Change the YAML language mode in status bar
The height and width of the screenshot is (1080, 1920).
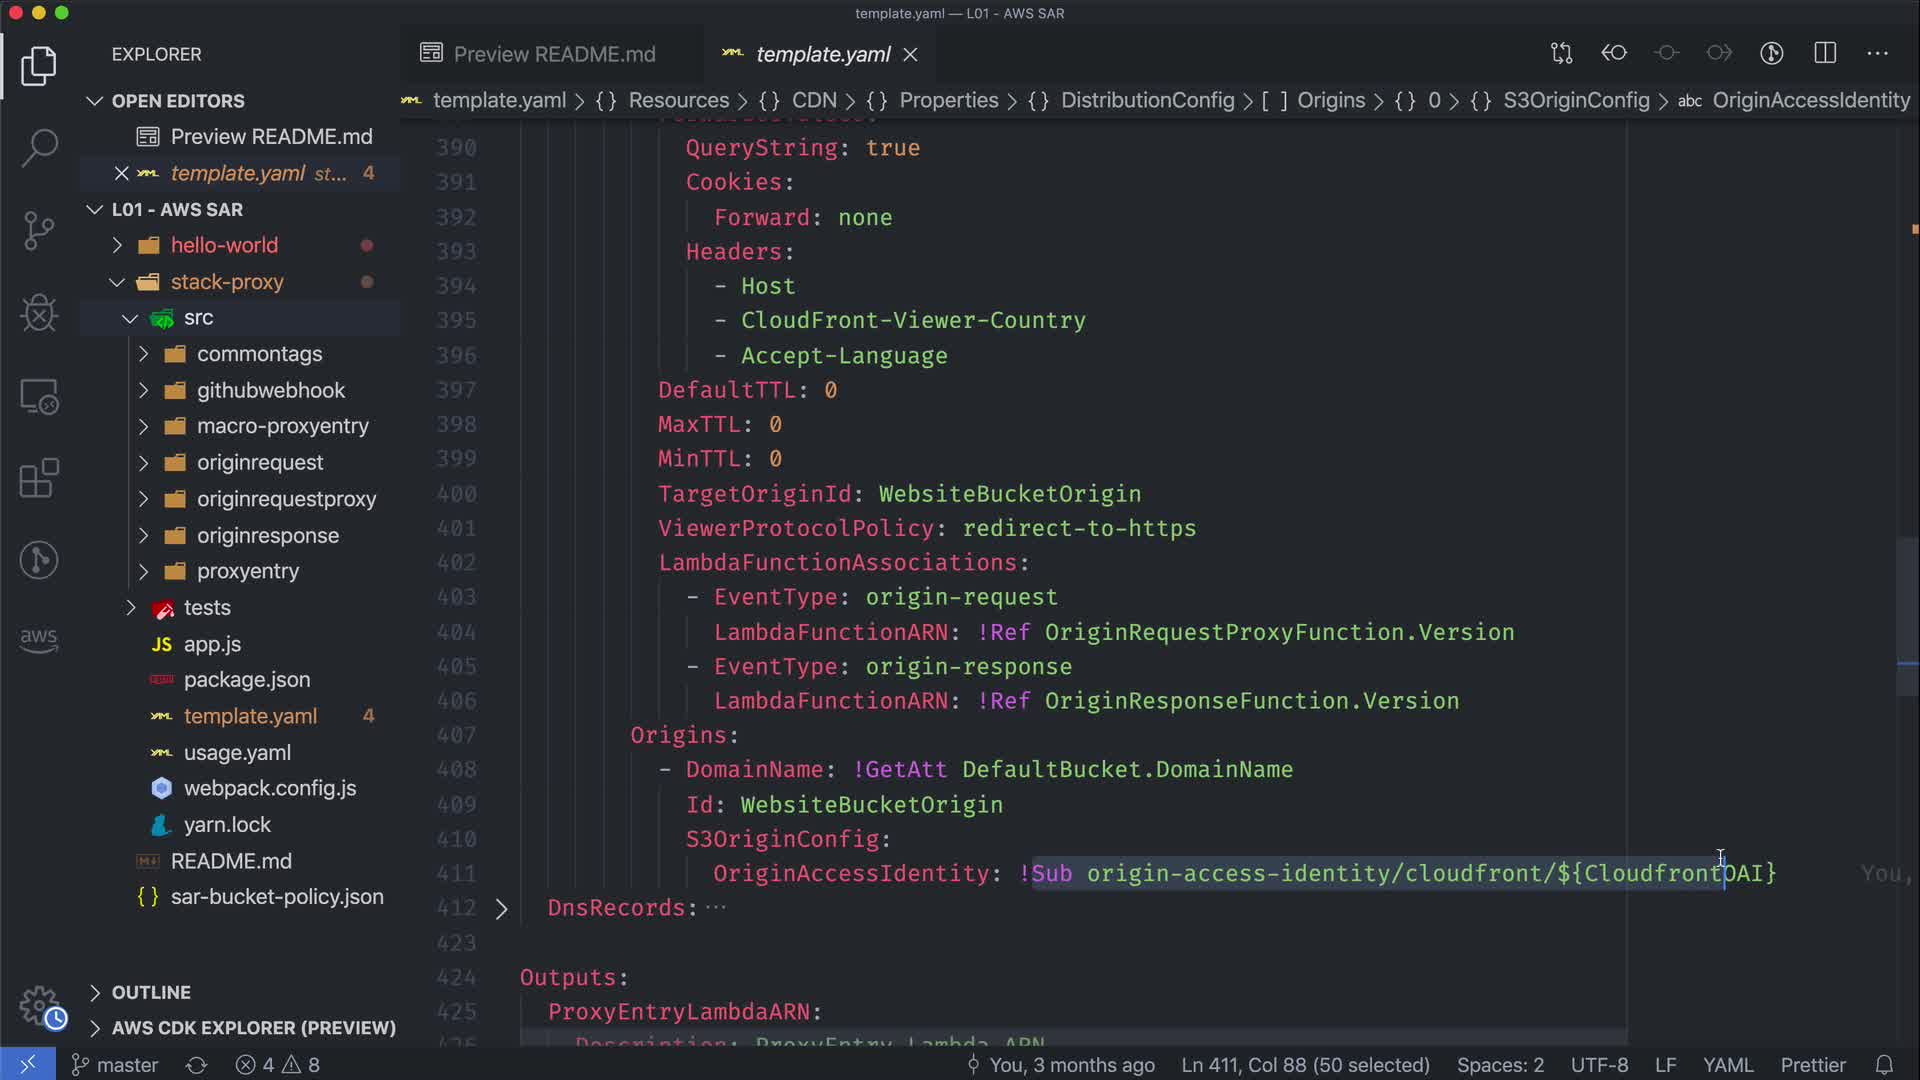pyautogui.click(x=1727, y=1065)
